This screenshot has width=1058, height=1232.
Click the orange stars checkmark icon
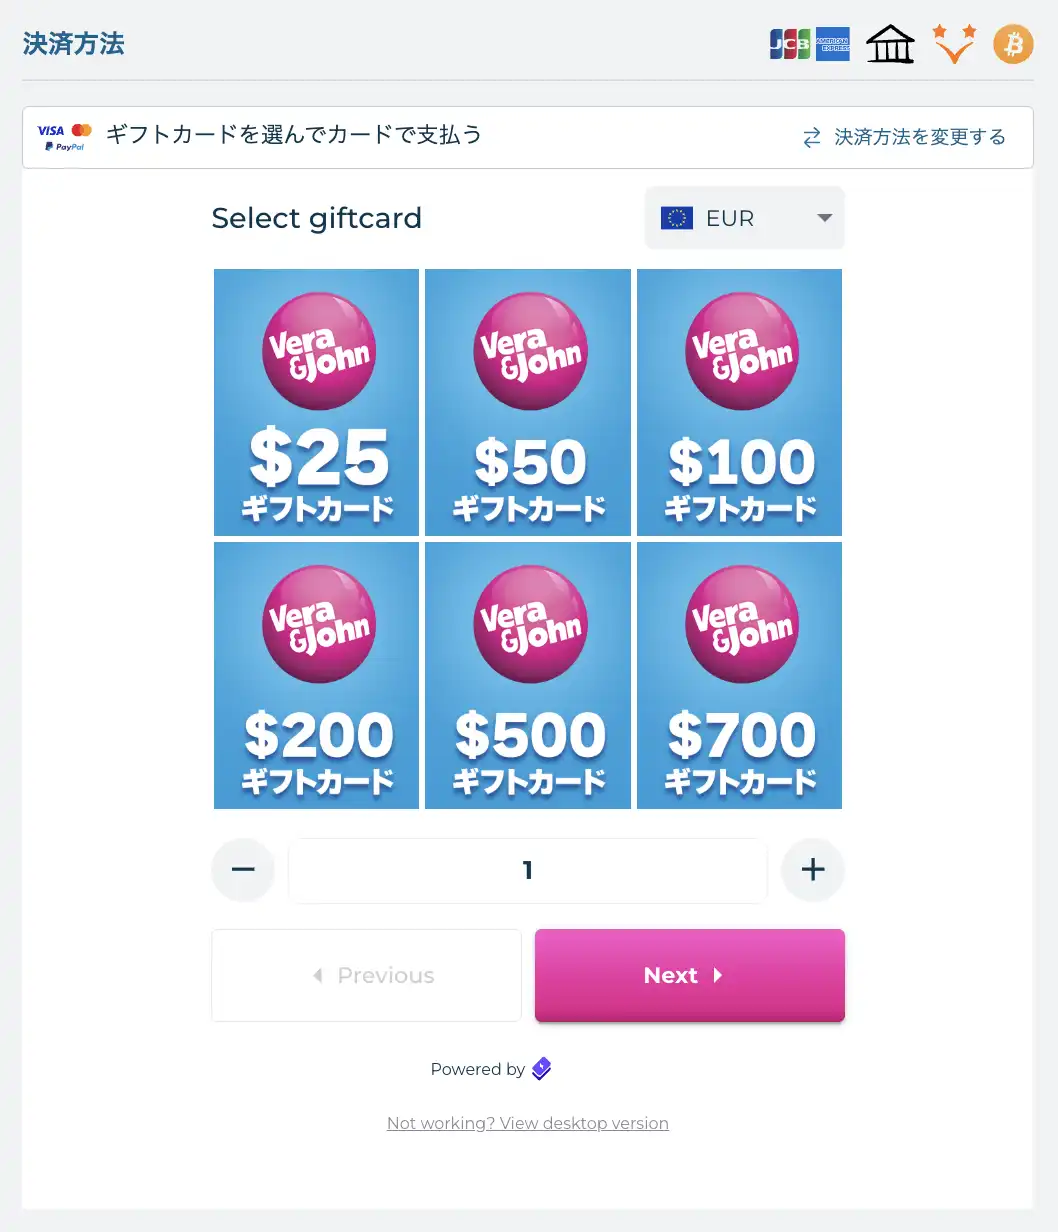pyautogui.click(x=953, y=45)
